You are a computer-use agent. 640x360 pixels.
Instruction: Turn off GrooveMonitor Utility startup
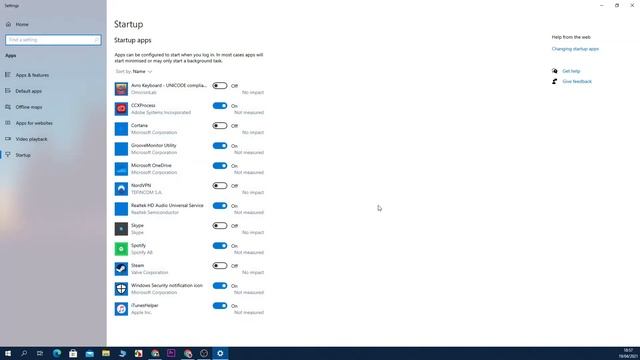click(220, 146)
